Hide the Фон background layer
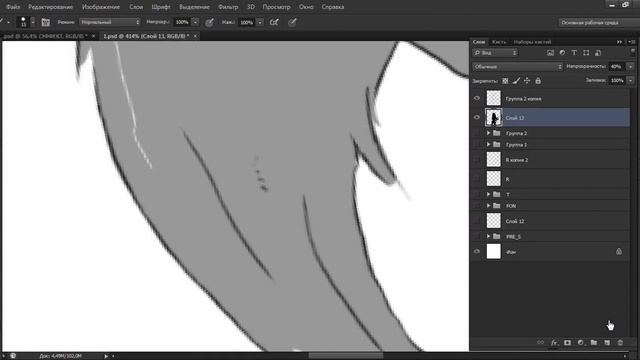 pyautogui.click(x=477, y=251)
